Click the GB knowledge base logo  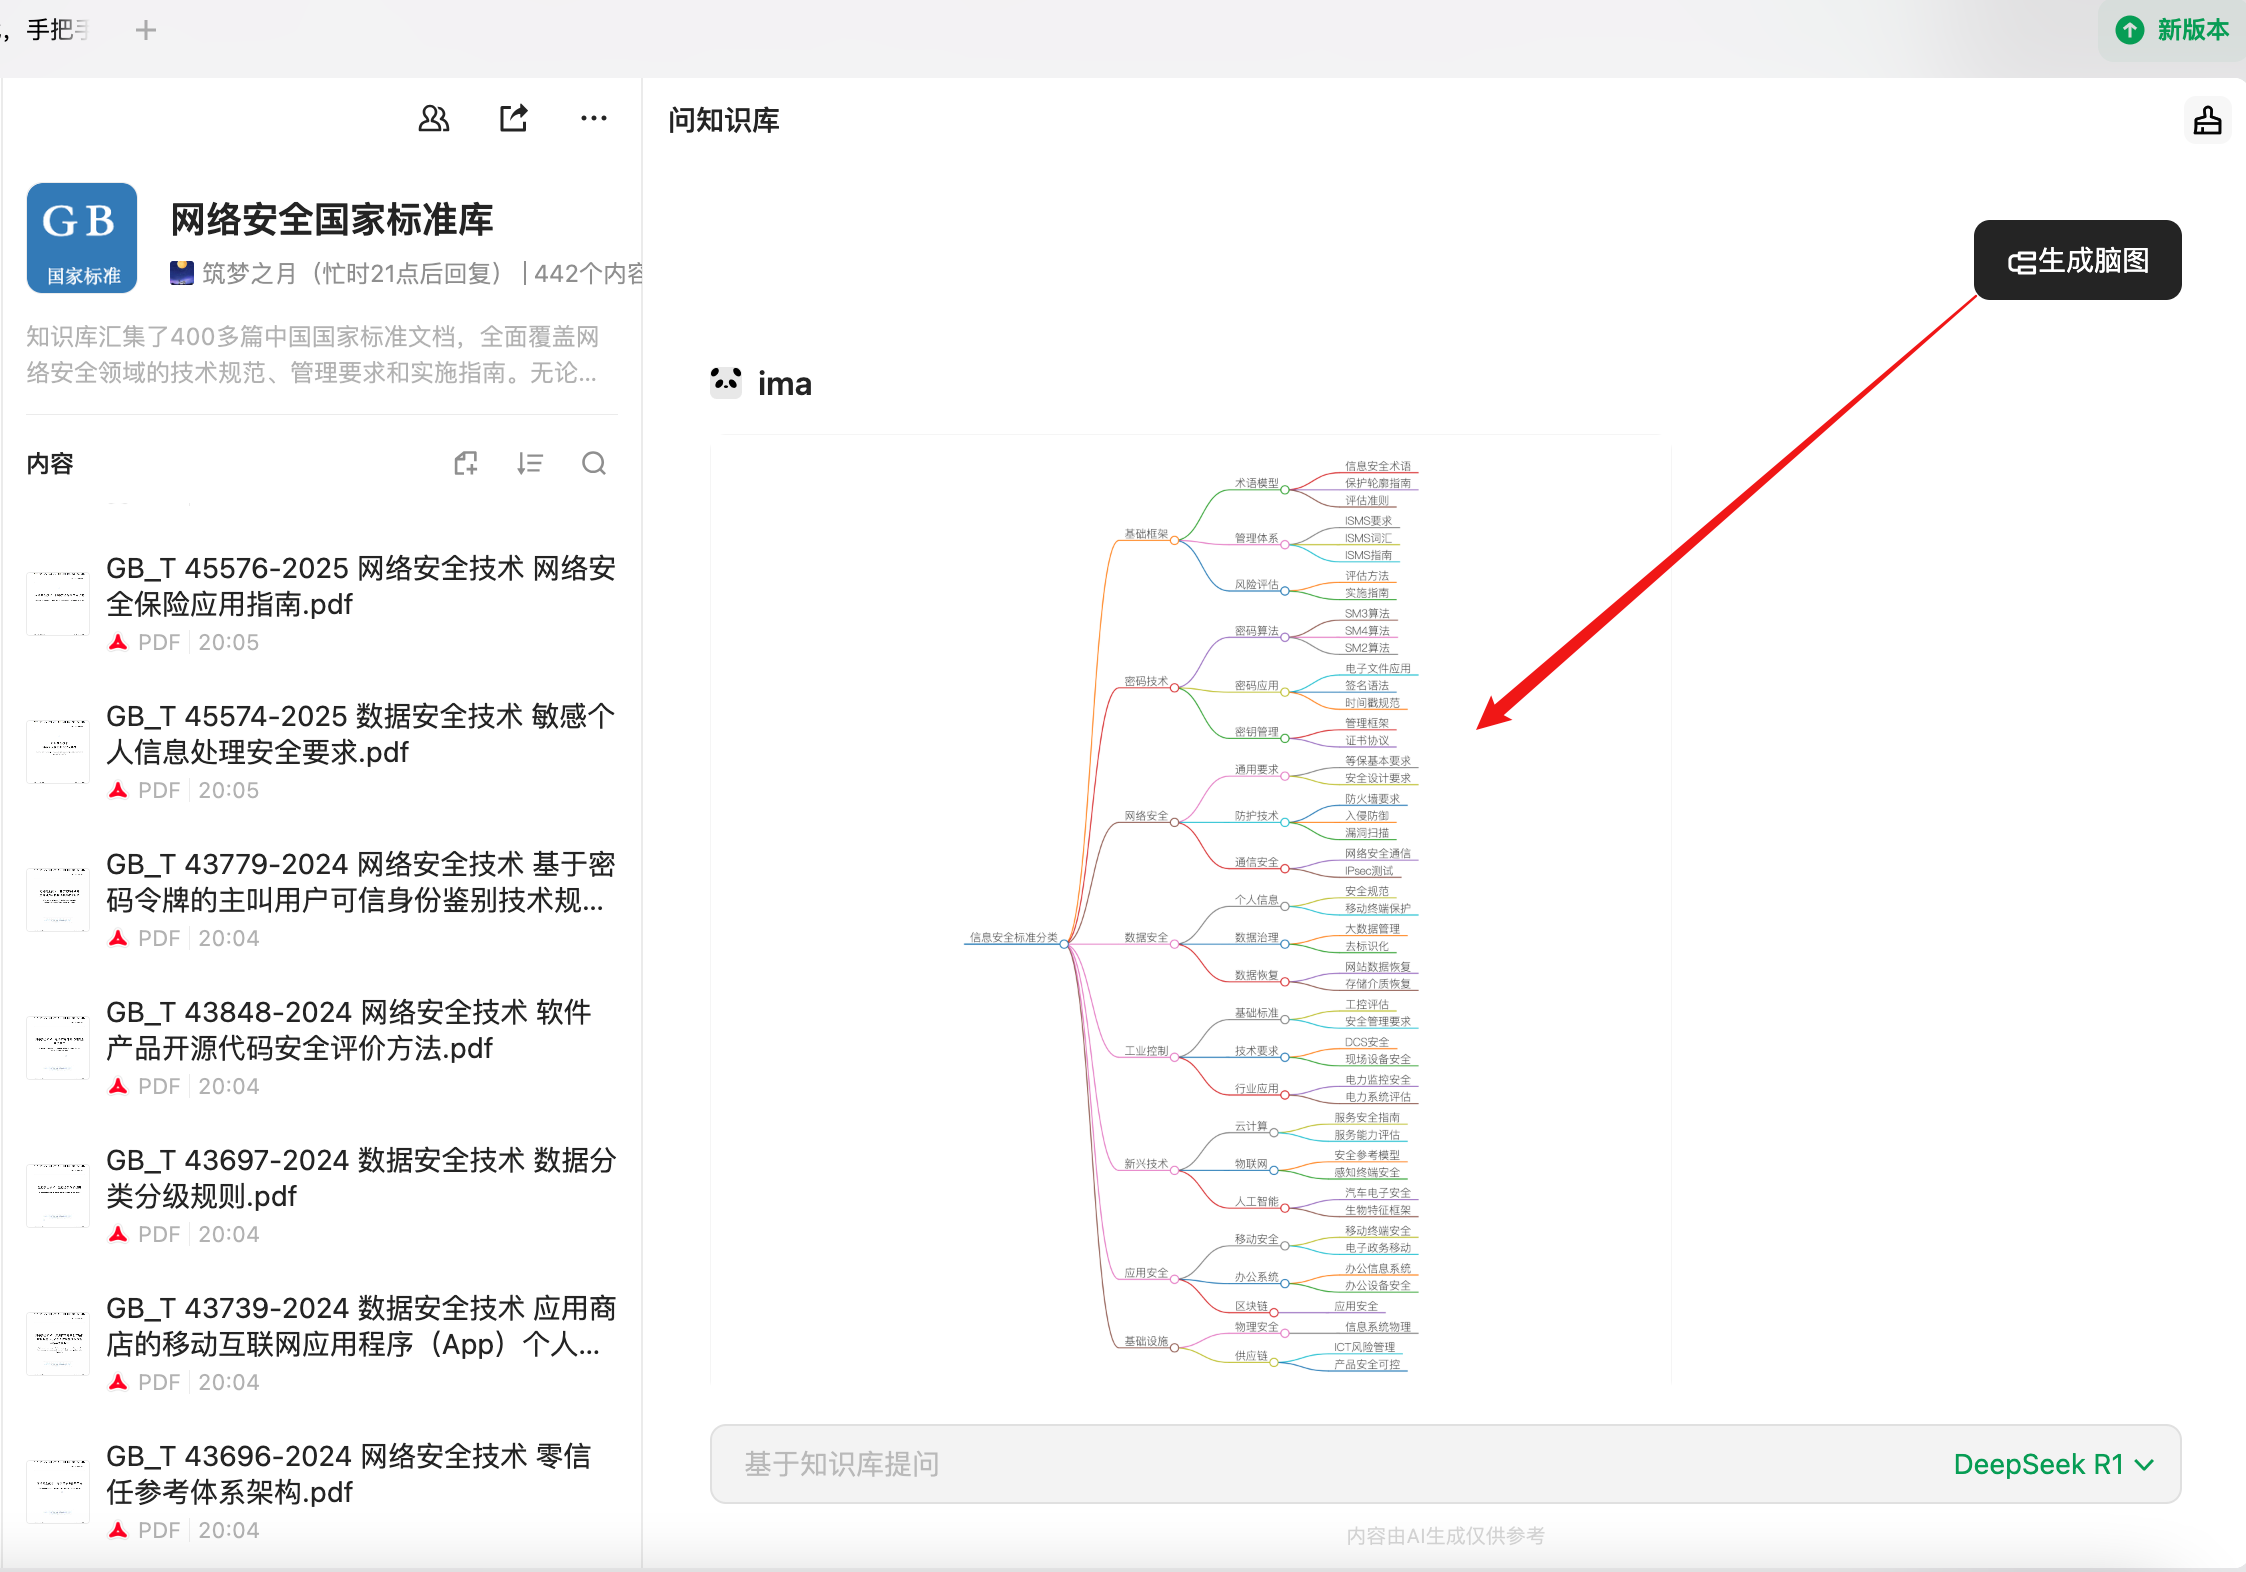[82, 237]
